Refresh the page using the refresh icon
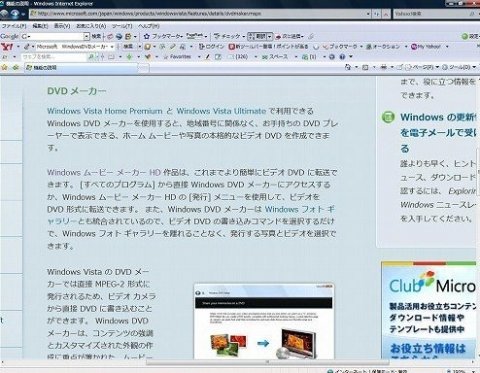The width and height of the screenshot is (480, 373). point(377,14)
